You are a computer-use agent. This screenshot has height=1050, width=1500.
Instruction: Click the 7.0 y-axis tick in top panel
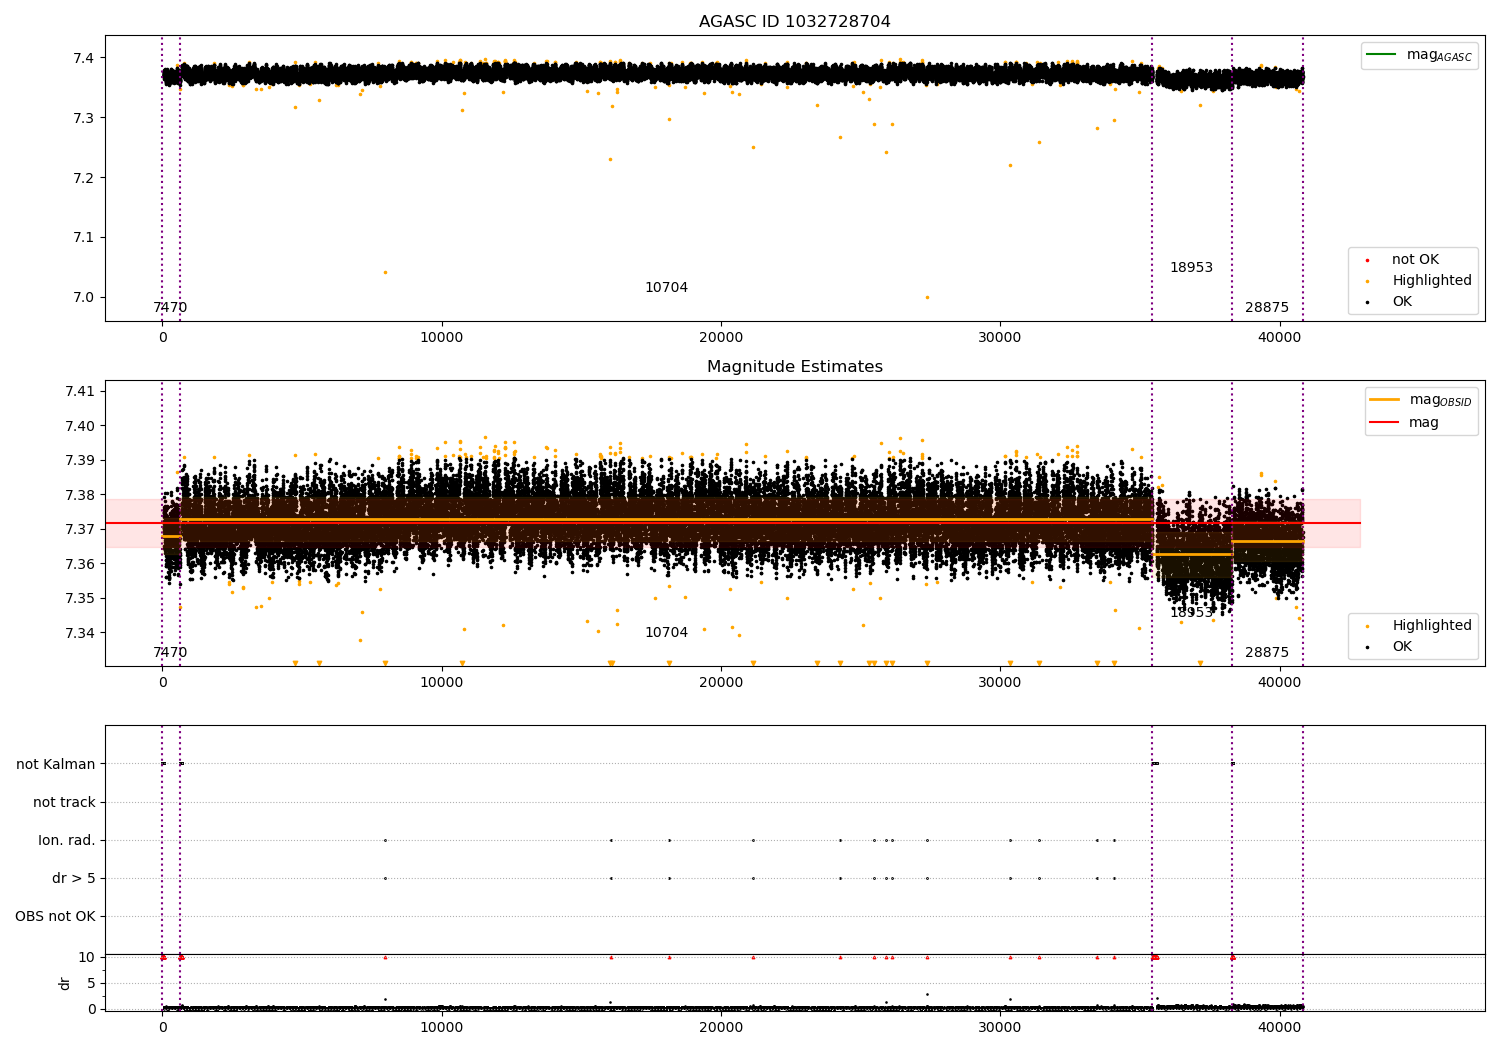click(84, 298)
